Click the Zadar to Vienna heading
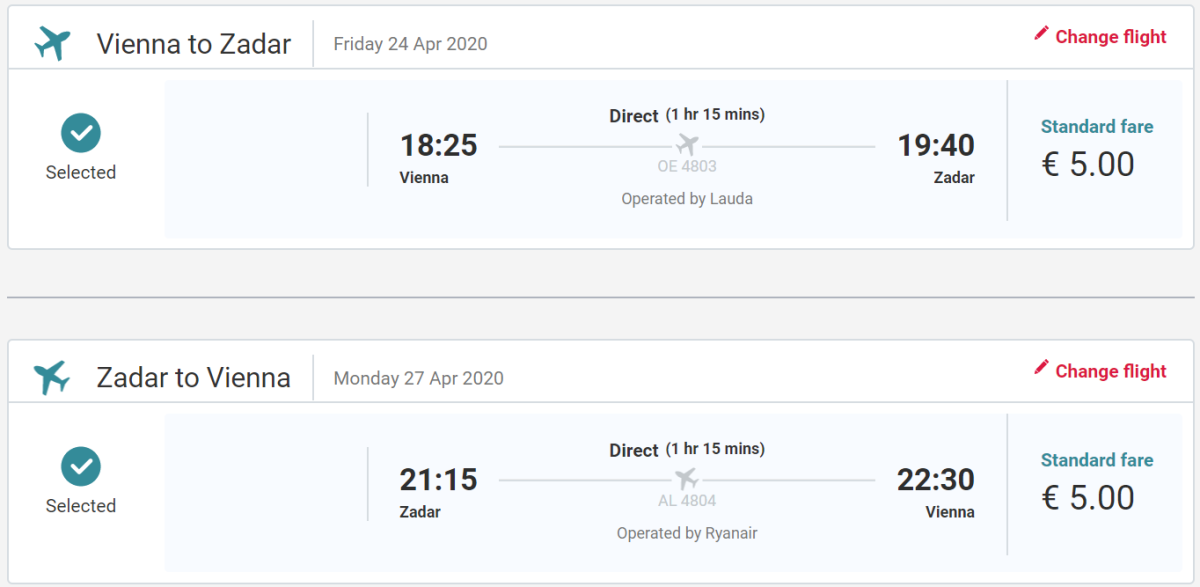The width and height of the screenshot is (1200, 587). [x=194, y=378]
